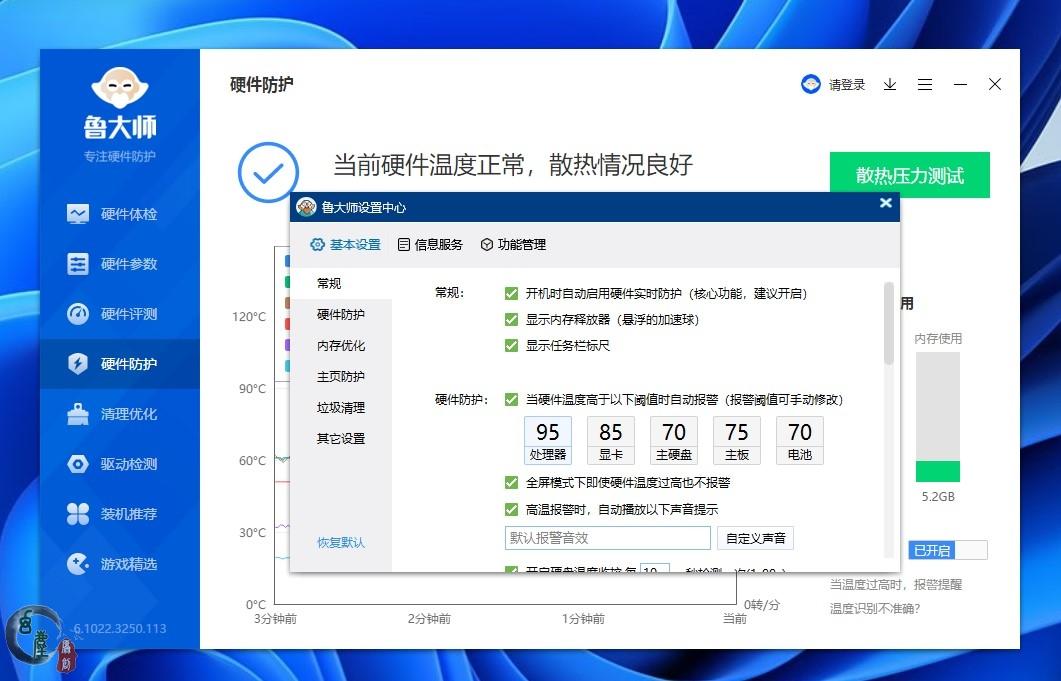Edit the 电池 threshold value 70
The width and height of the screenshot is (1061, 681).
(799, 432)
